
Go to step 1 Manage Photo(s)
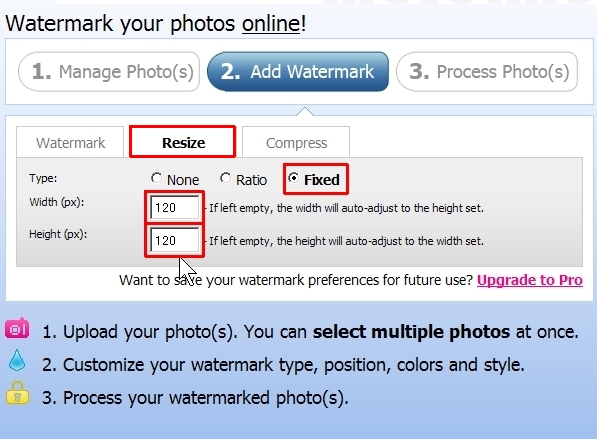[109, 72]
